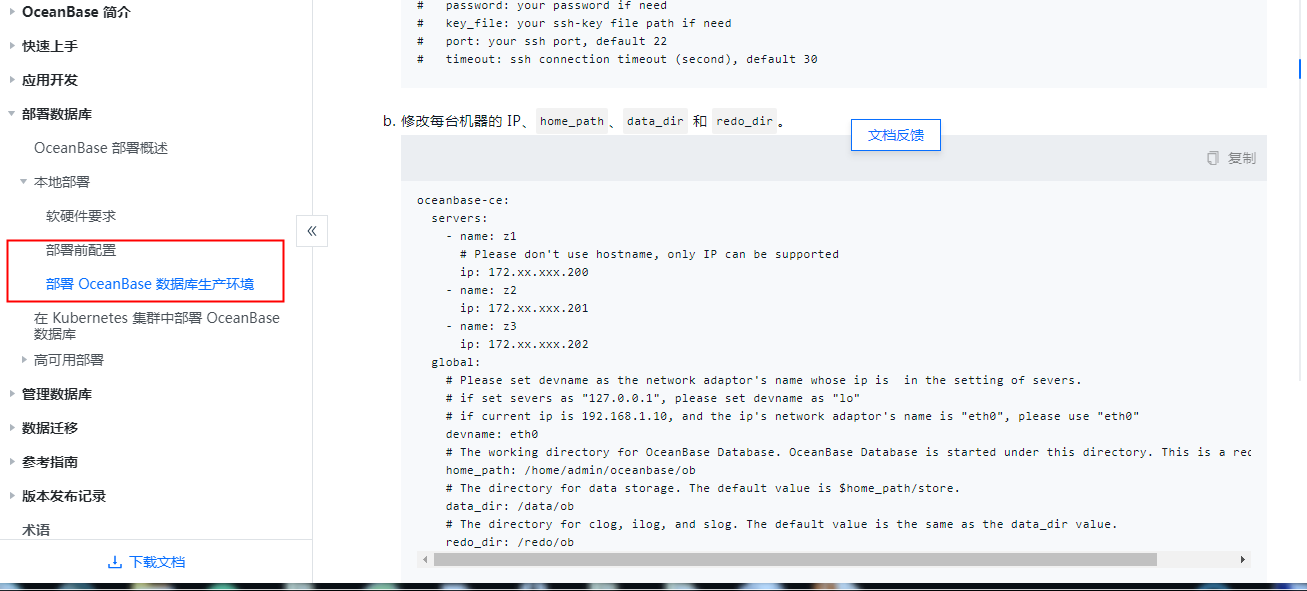Open the 软硬件要求 page
1307x591 pixels.
[81, 216]
